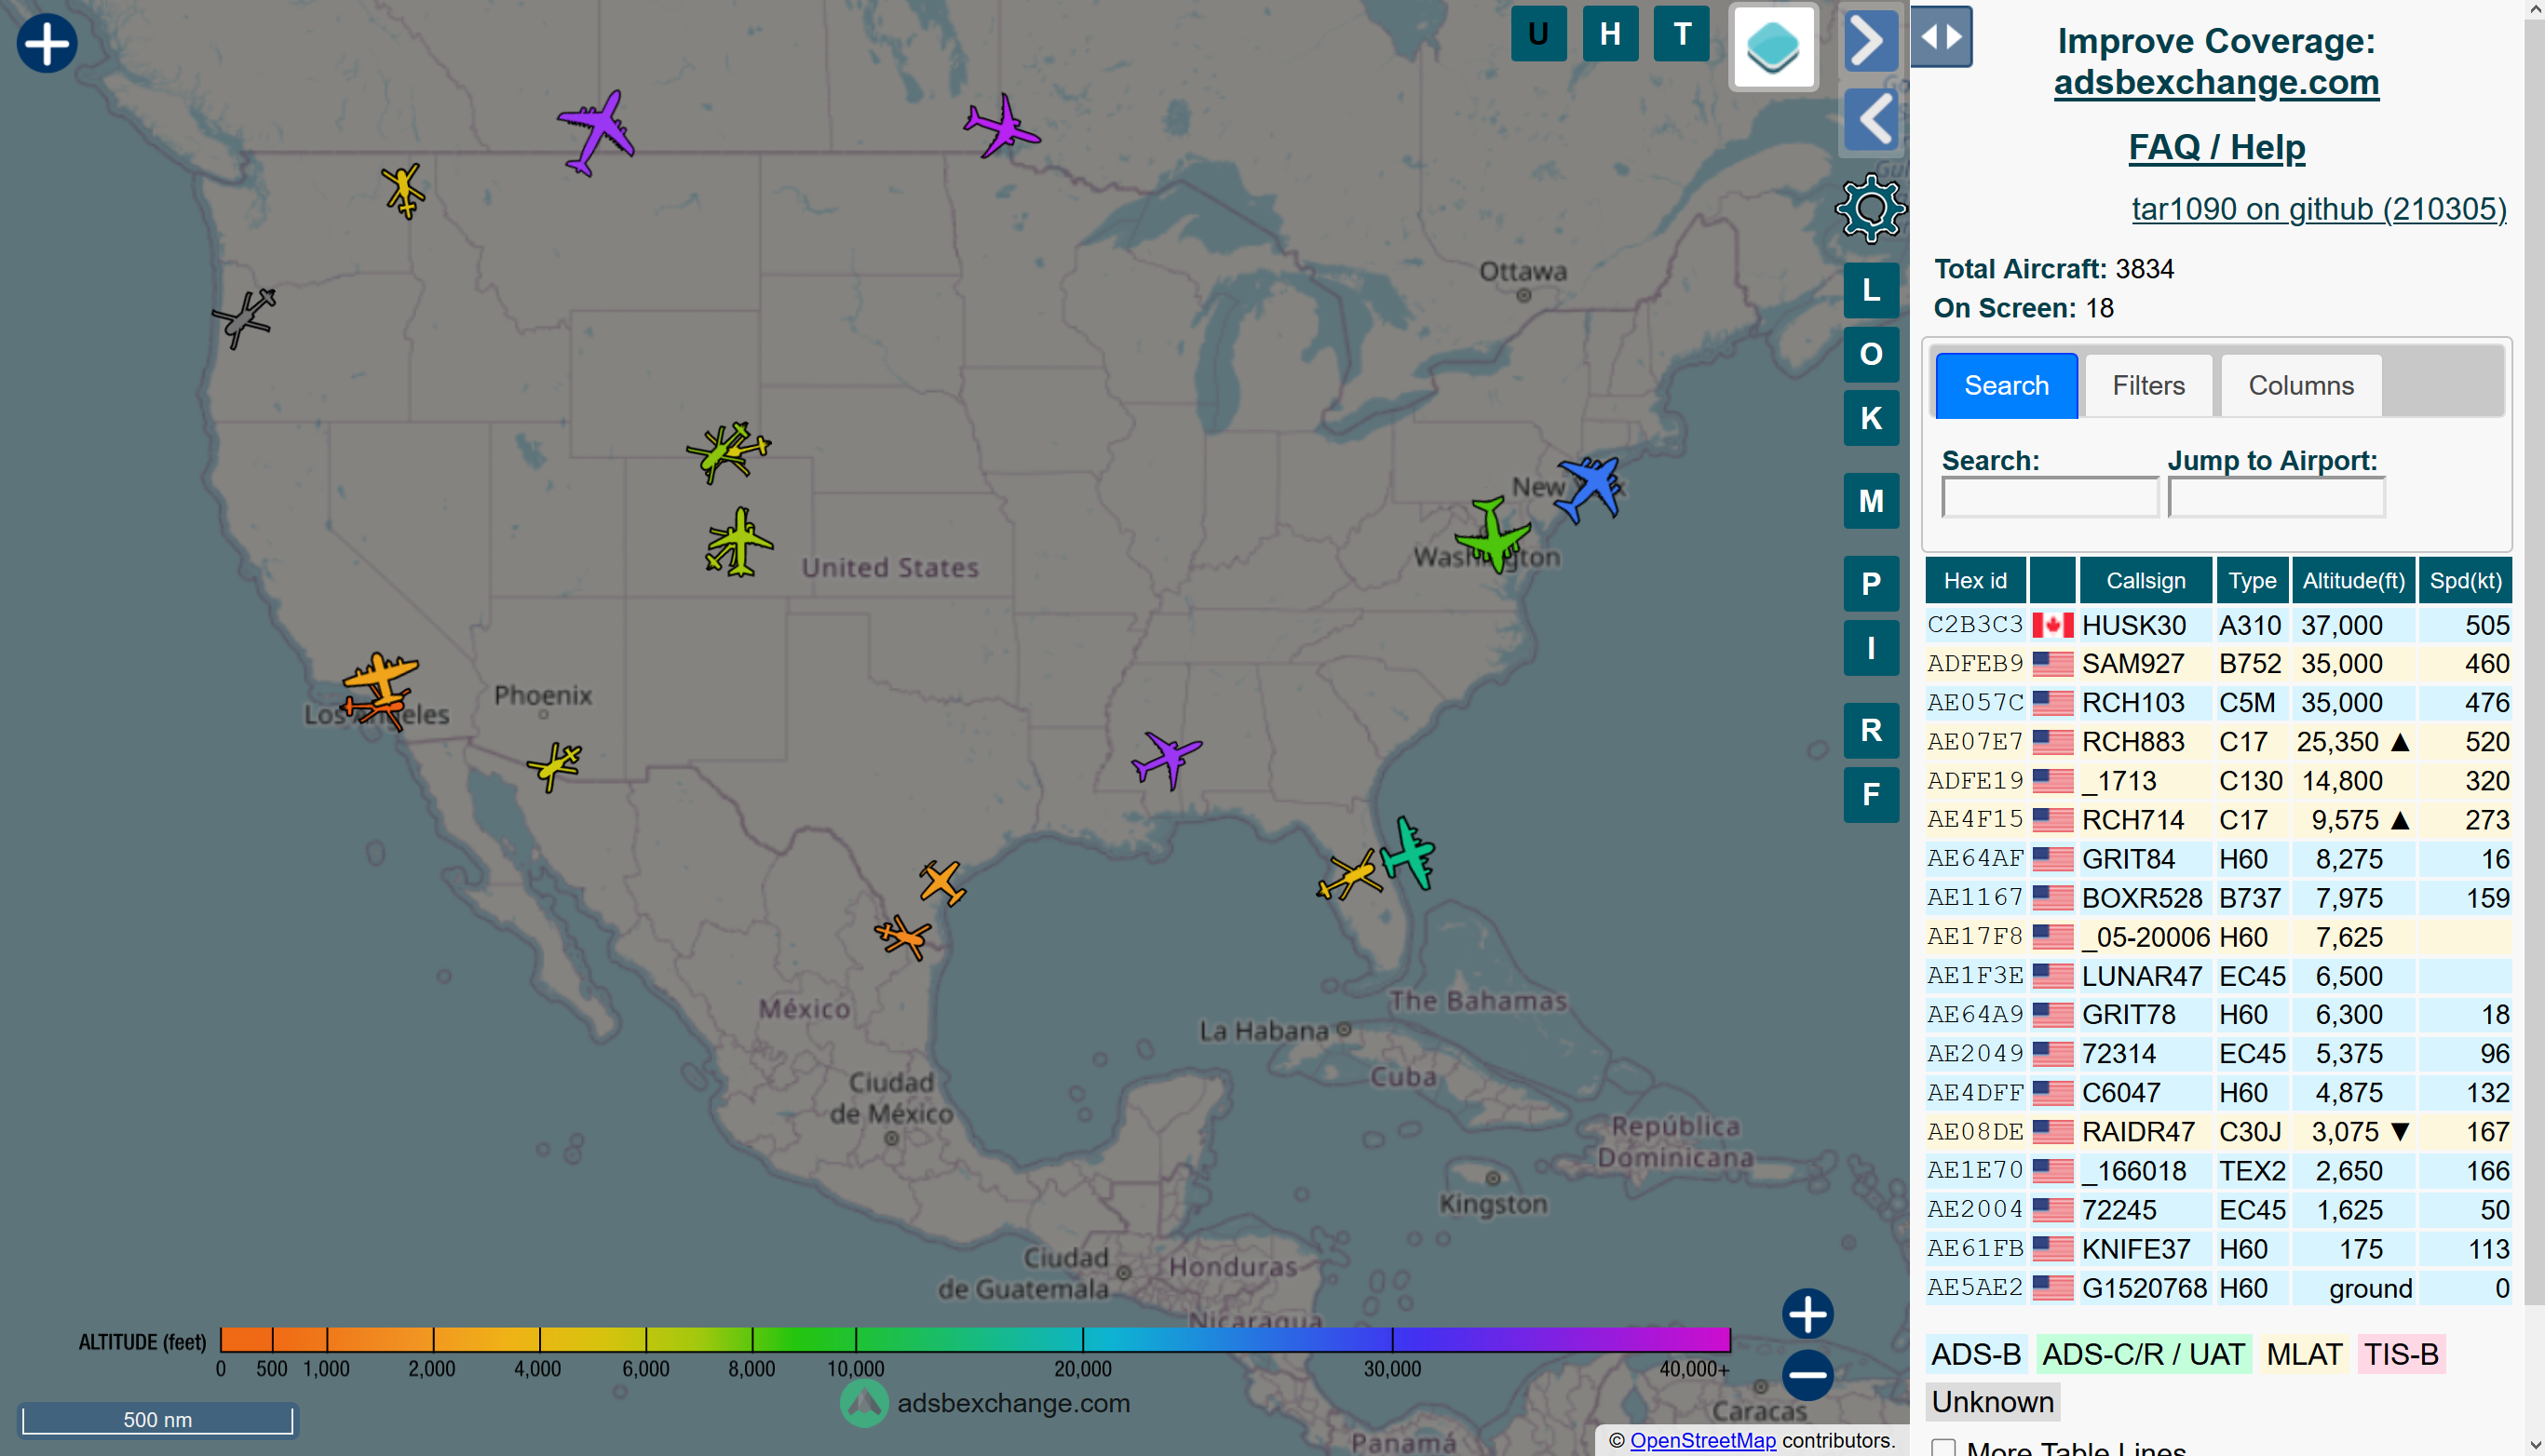Open adsbexchange.com coverage link
Screen dimensions: 2545x1456
[2216, 82]
